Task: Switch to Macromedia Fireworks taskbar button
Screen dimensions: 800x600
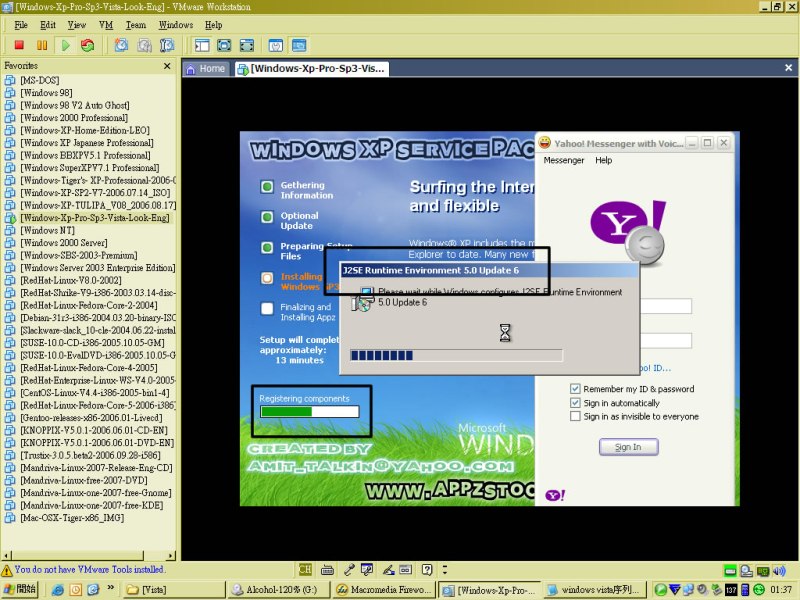Action: (385, 590)
